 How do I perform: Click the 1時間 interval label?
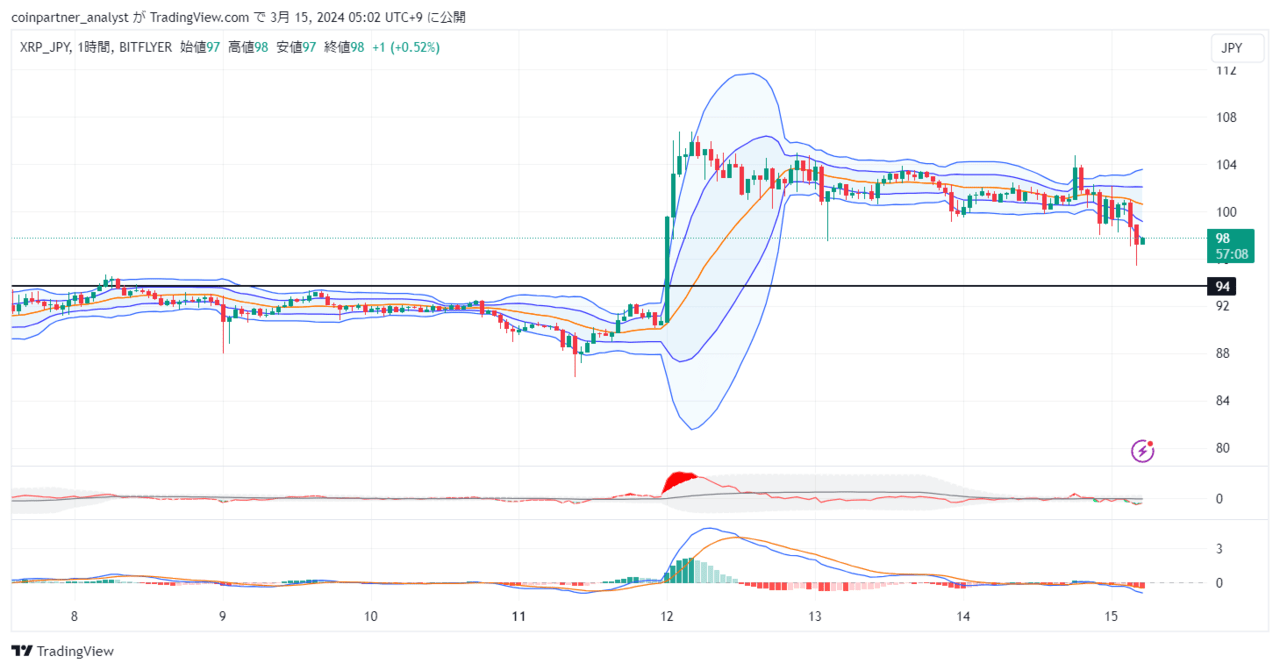point(97,47)
